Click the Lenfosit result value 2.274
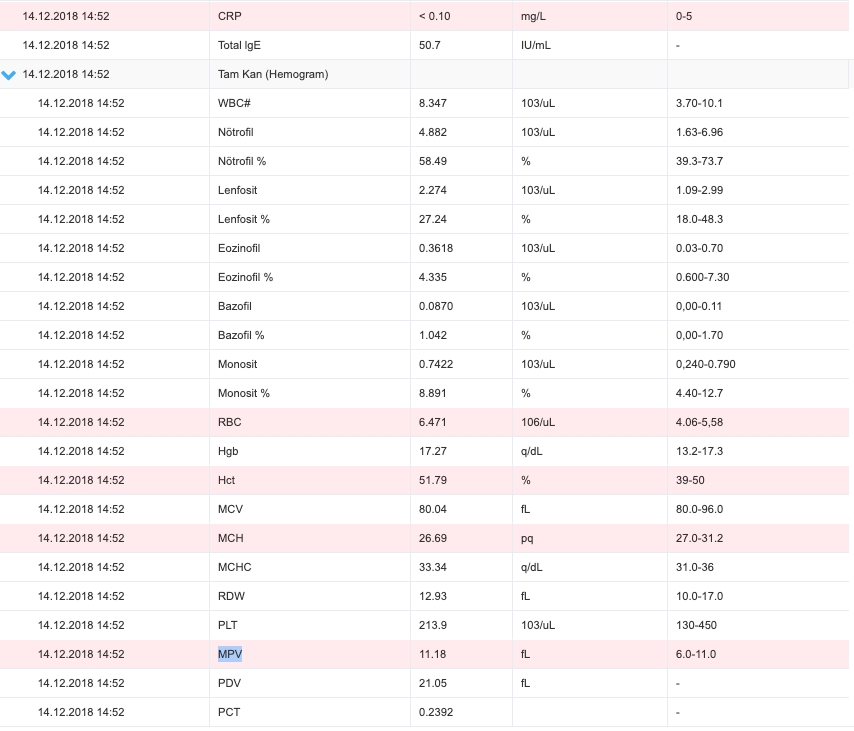The height and width of the screenshot is (731, 854). point(432,190)
